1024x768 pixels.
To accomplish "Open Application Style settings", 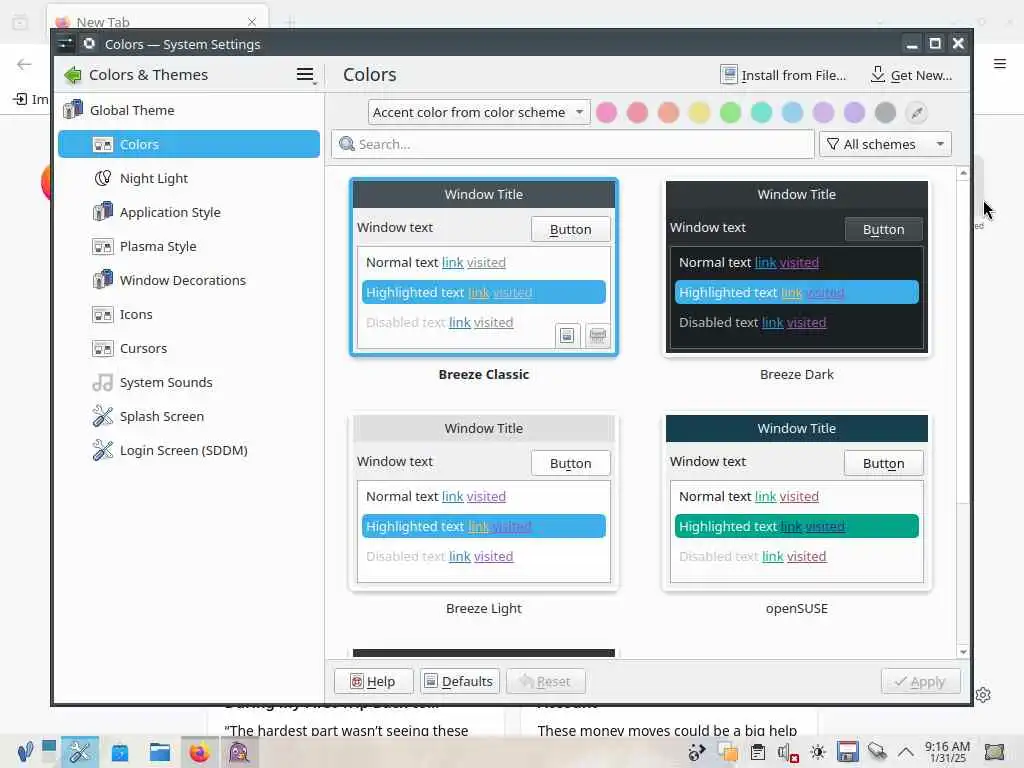I will 189,212.
